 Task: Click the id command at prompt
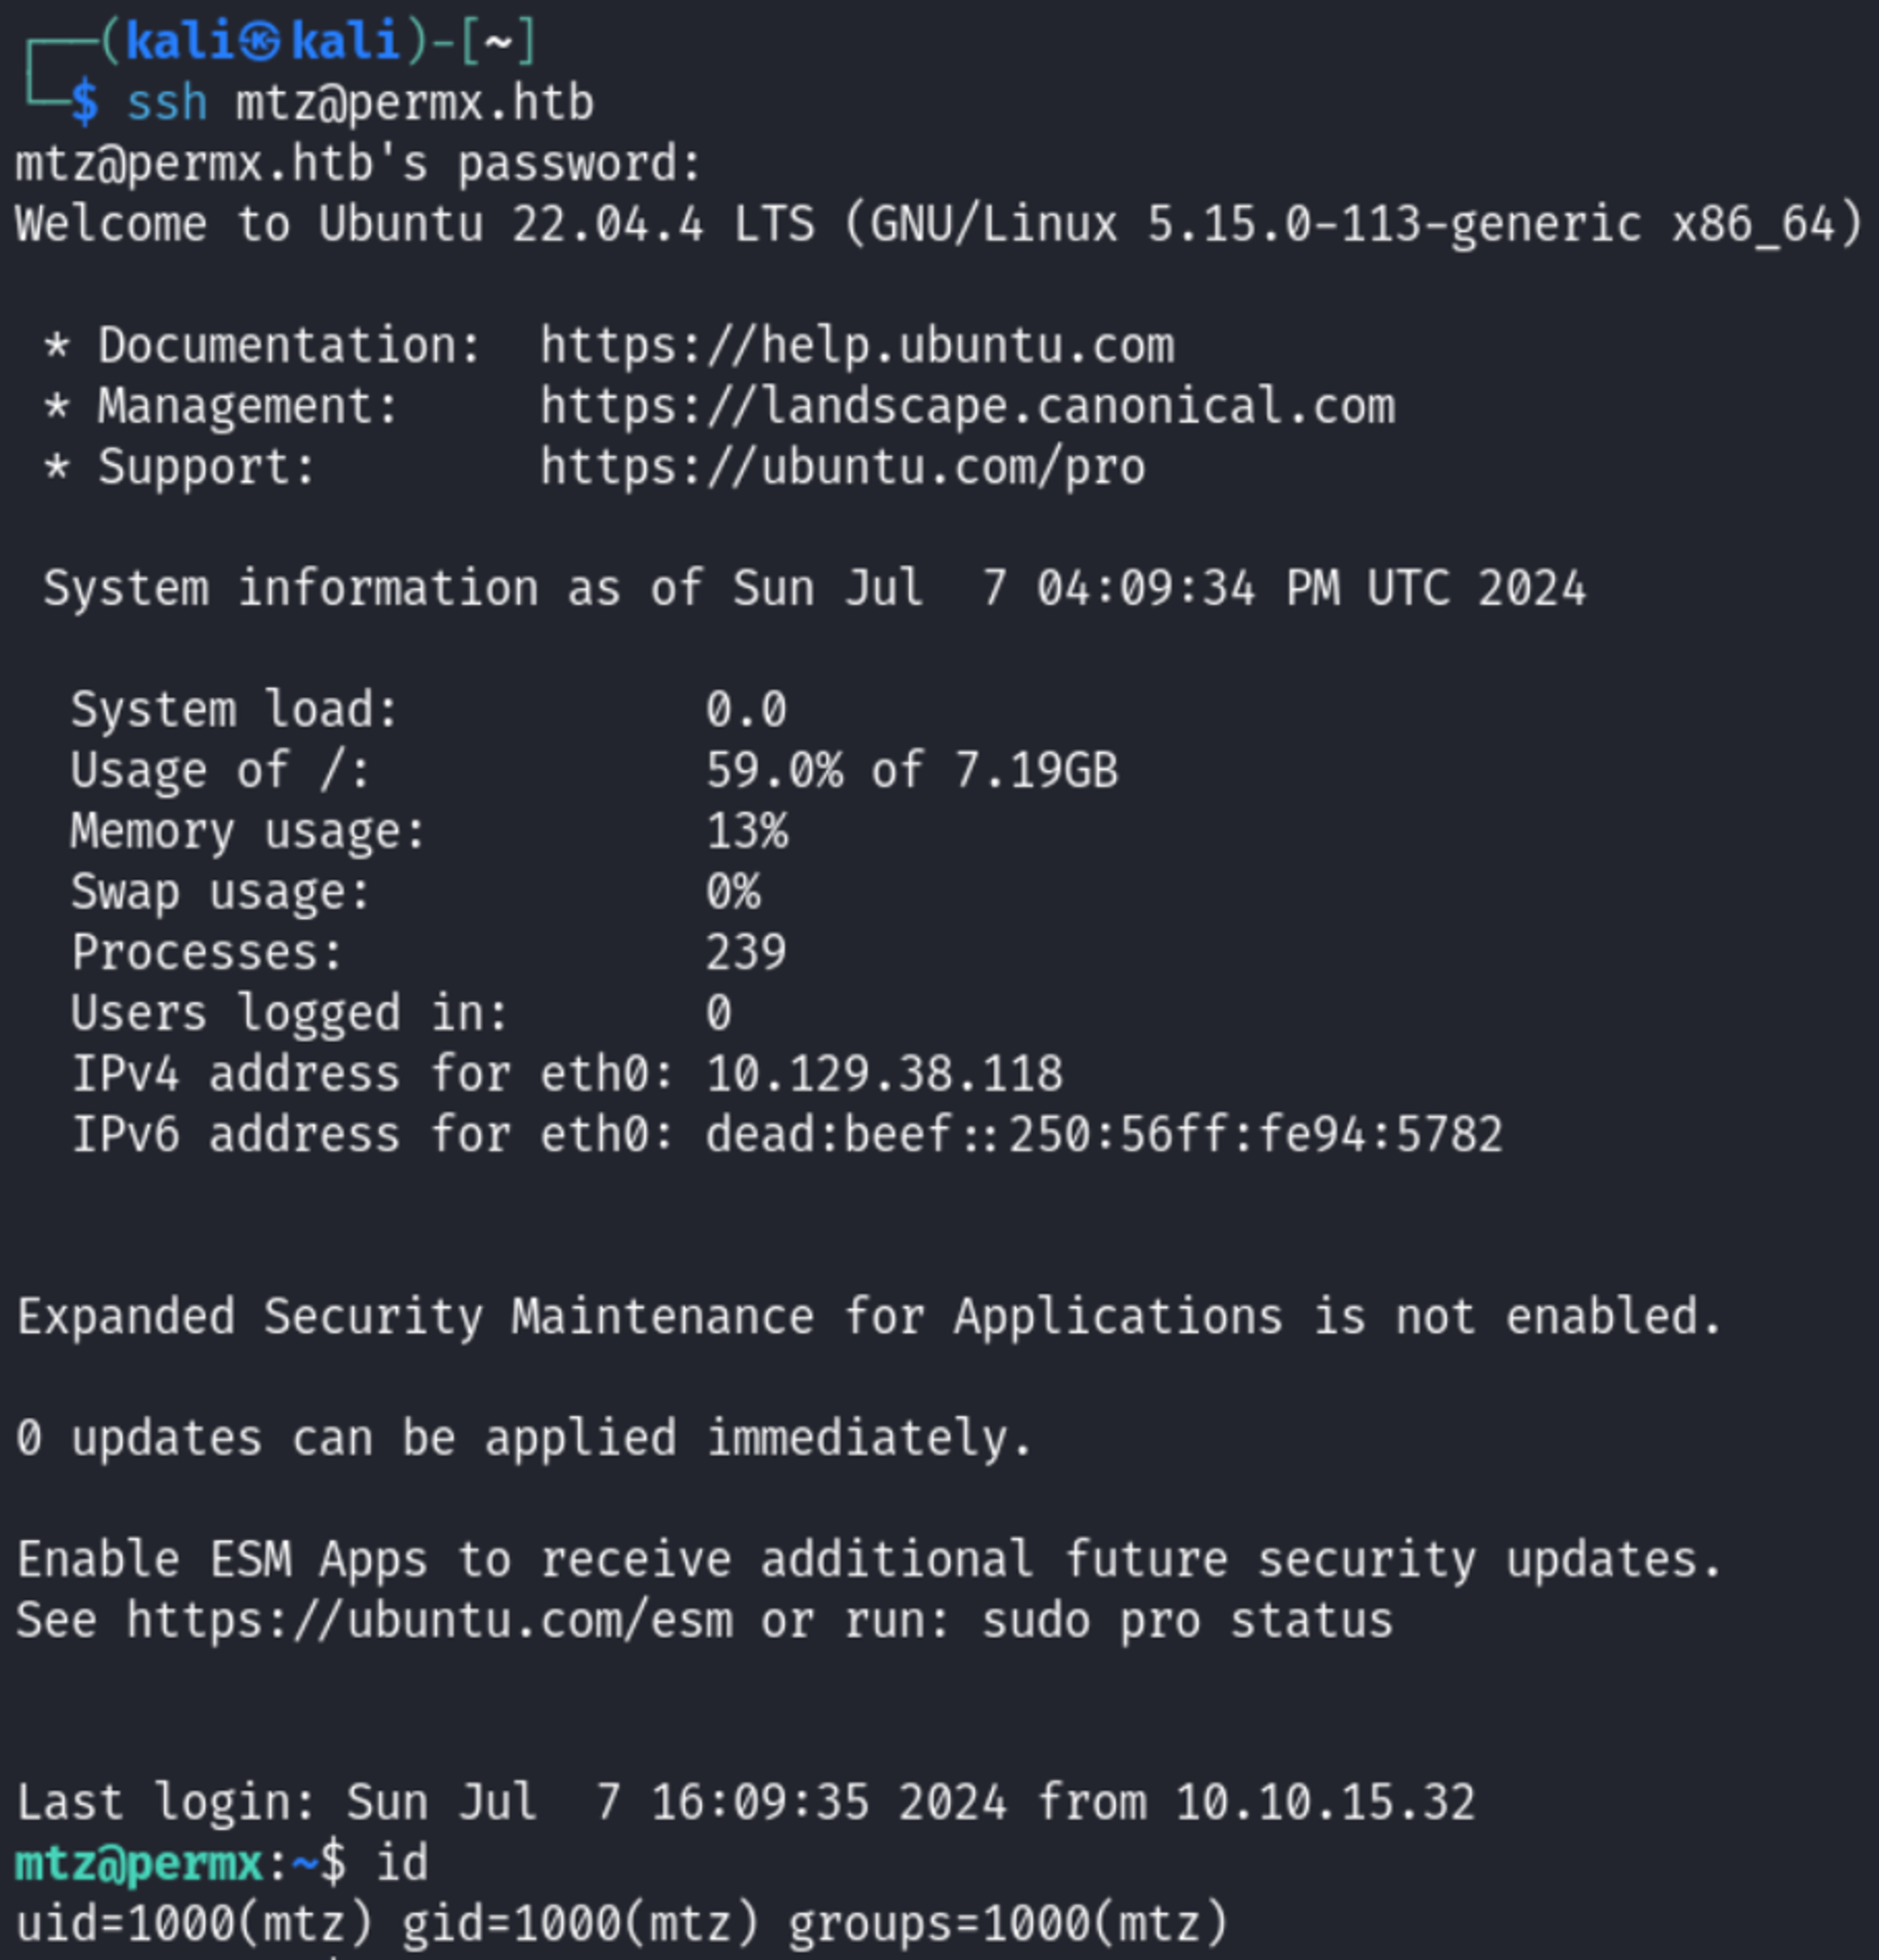(x=401, y=1864)
